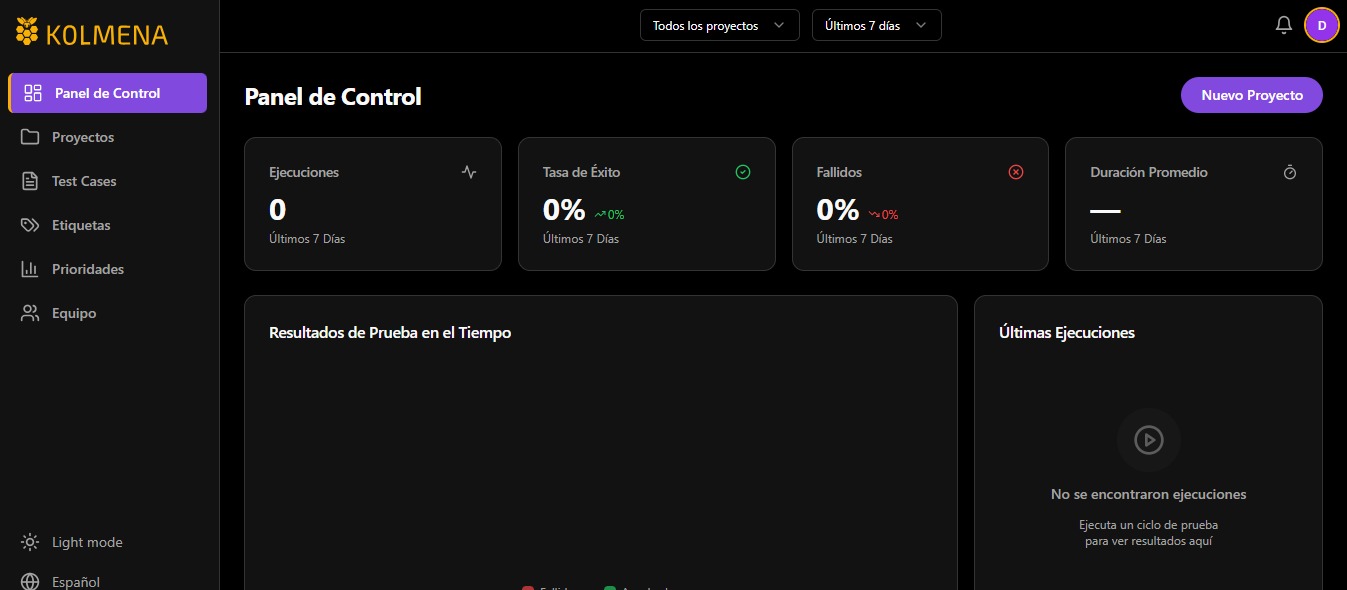Screen dimensions: 1347x590
Task: Click the check icon on Tasa de Éxito
Action: [743, 172]
